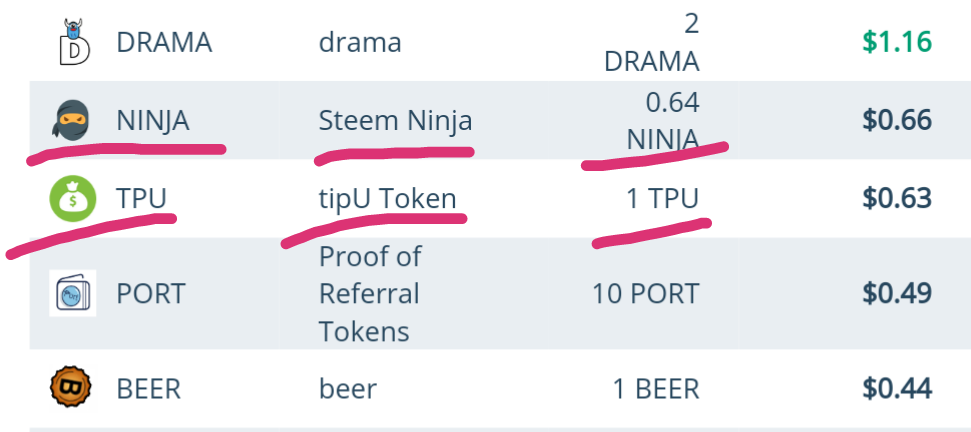971x432 pixels.
Task: Click the tipU Token name
Action: point(387,198)
